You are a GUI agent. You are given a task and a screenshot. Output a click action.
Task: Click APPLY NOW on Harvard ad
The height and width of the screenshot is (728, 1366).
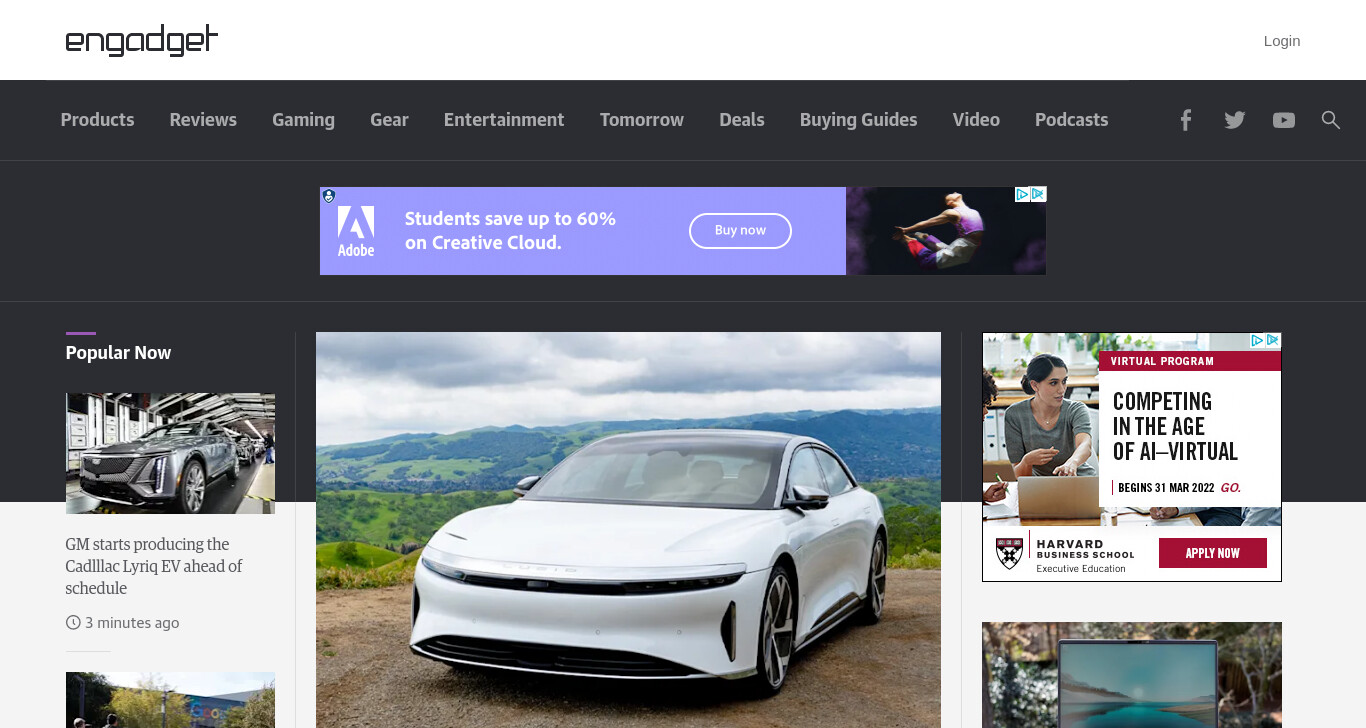tap(1212, 553)
